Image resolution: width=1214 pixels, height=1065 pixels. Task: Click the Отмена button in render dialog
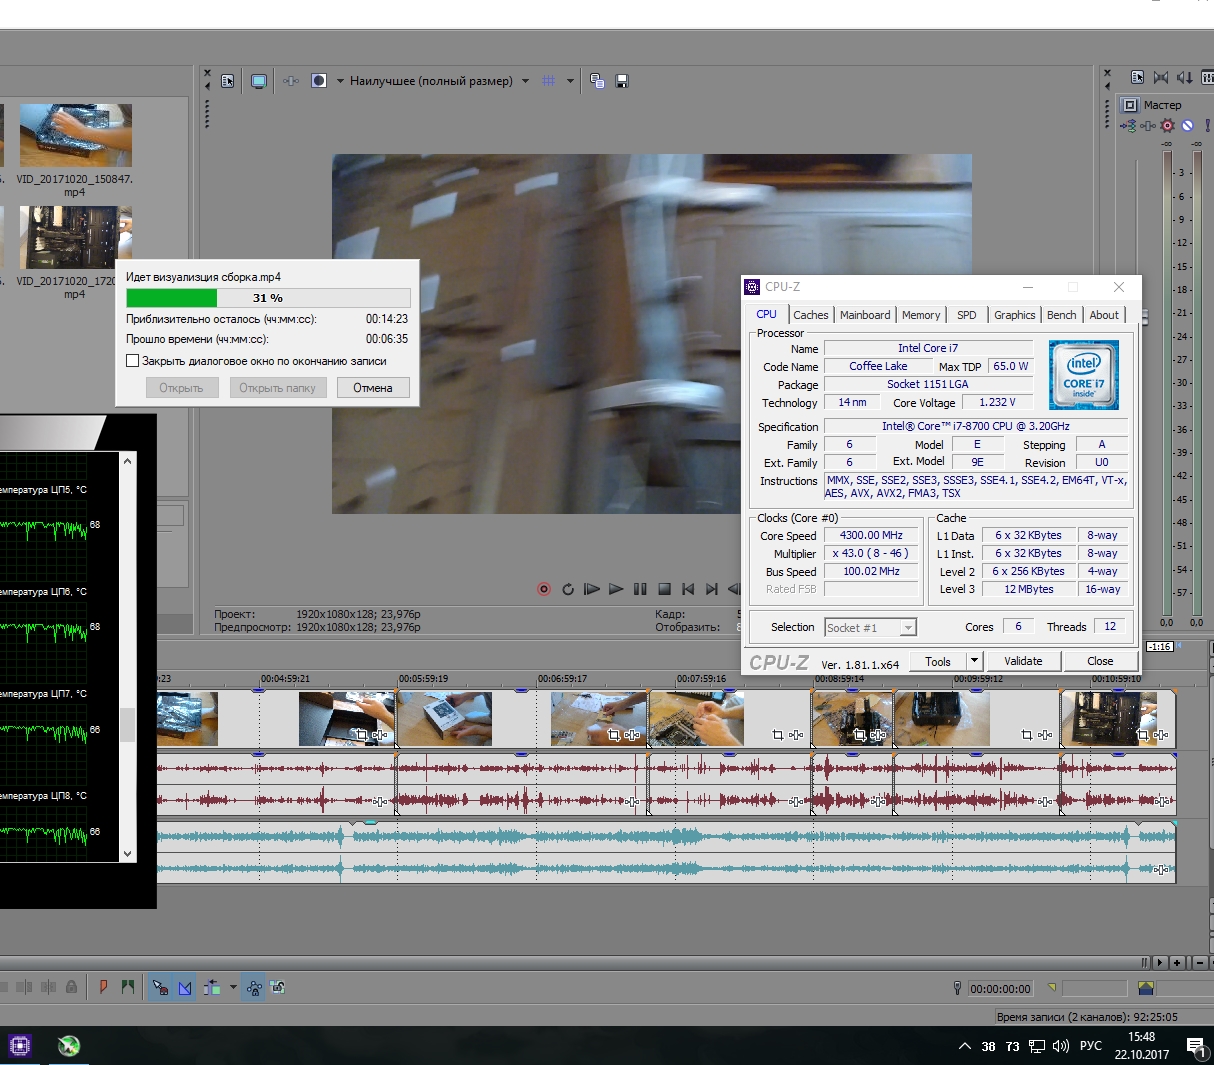coord(372,388)
